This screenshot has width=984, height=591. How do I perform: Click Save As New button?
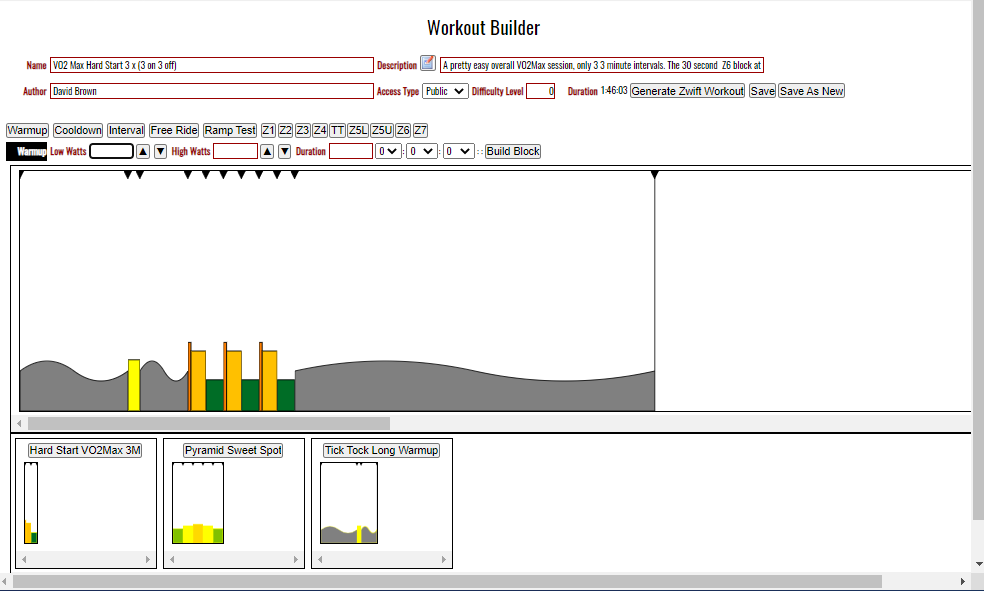[x=811, y=91]
